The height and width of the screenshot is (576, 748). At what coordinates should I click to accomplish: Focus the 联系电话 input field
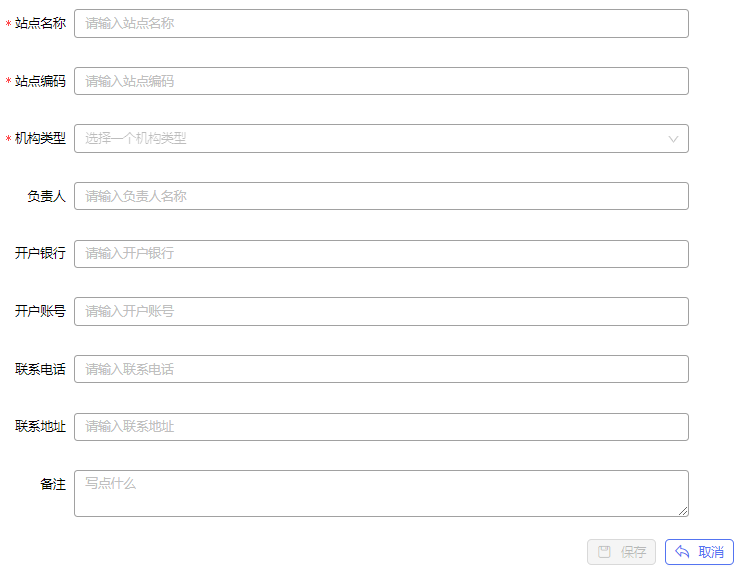[381, 369]
